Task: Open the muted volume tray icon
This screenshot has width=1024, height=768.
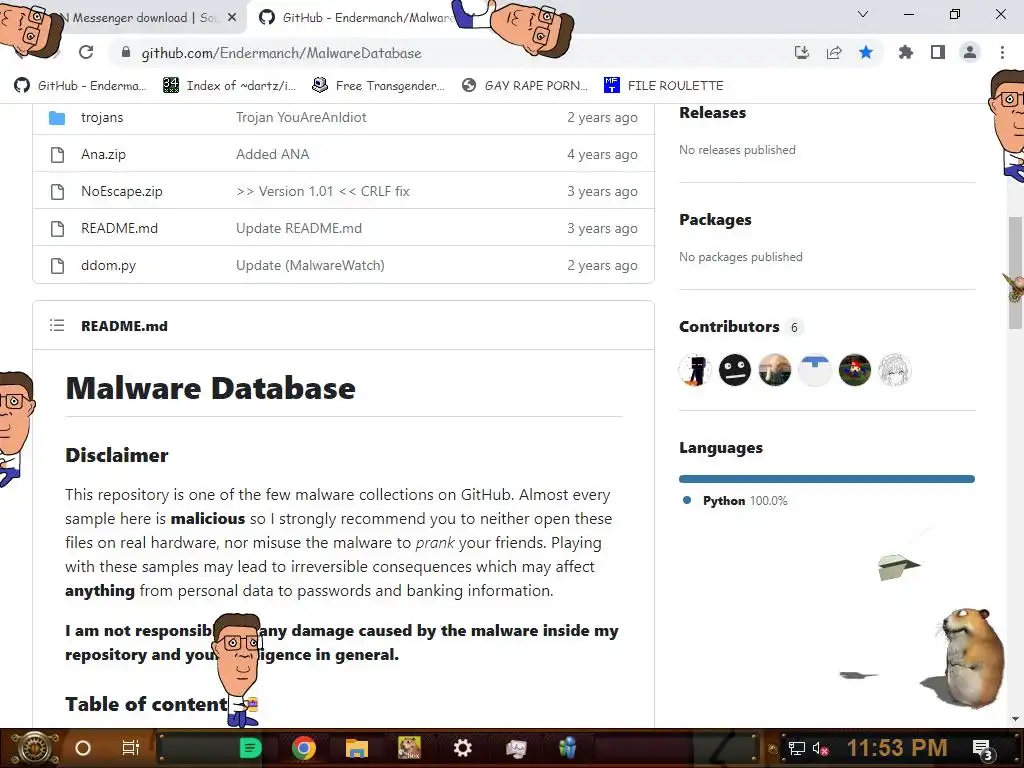Action: (820, 748)
